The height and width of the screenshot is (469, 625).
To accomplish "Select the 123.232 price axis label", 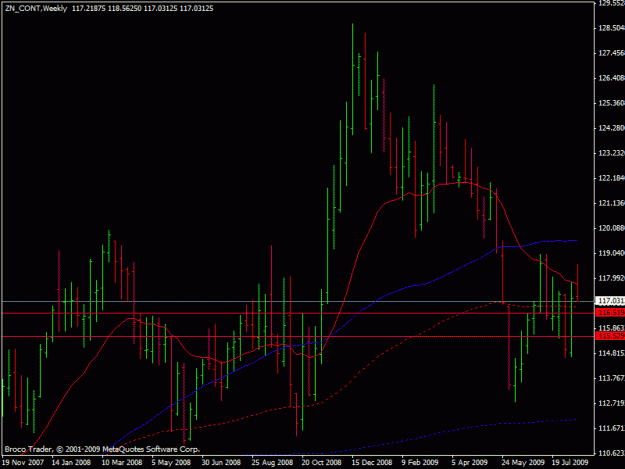I will click(x=611, y=153).
